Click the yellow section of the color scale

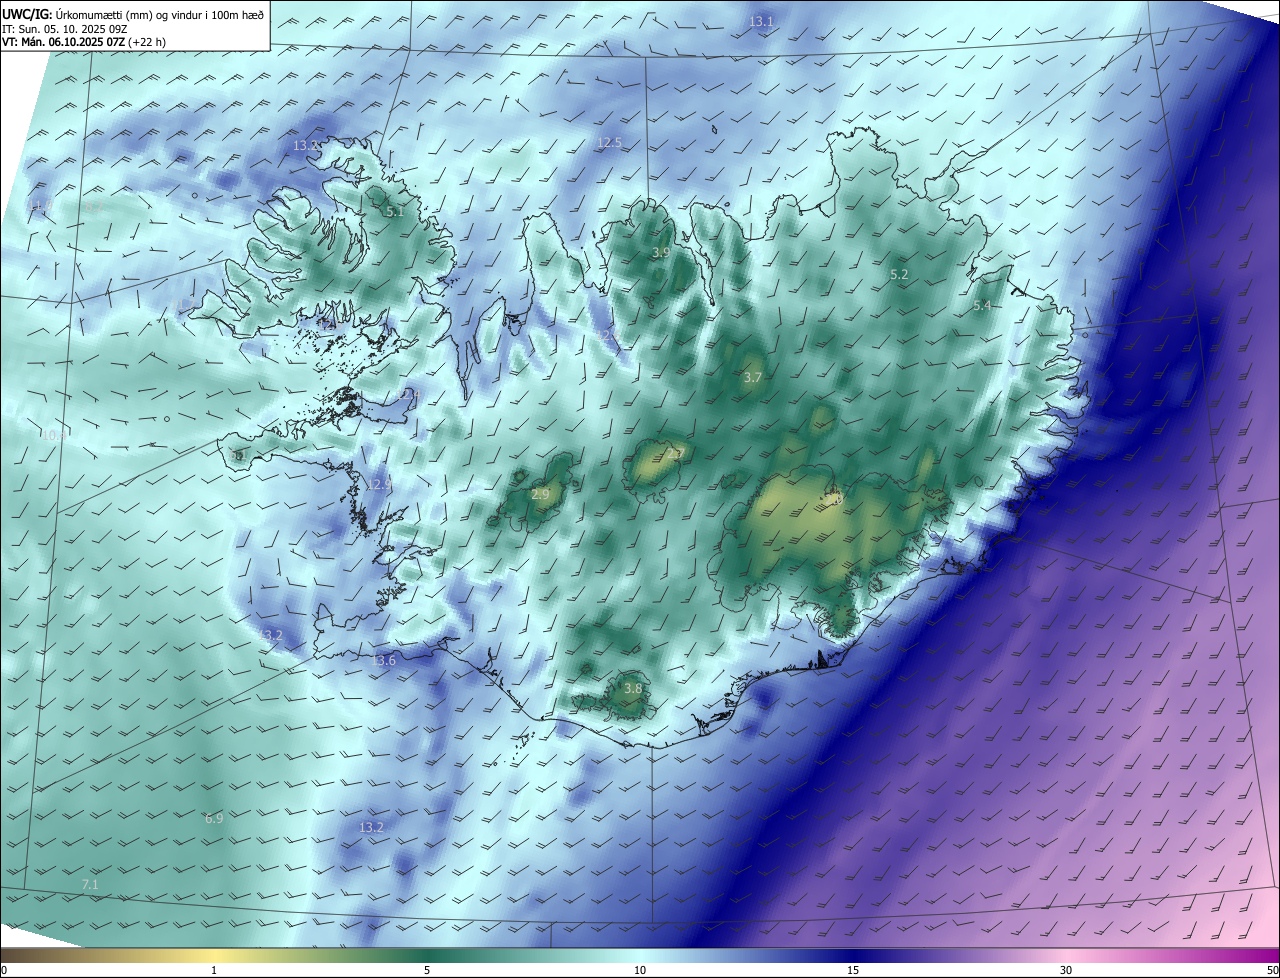(x=214, y=955)
